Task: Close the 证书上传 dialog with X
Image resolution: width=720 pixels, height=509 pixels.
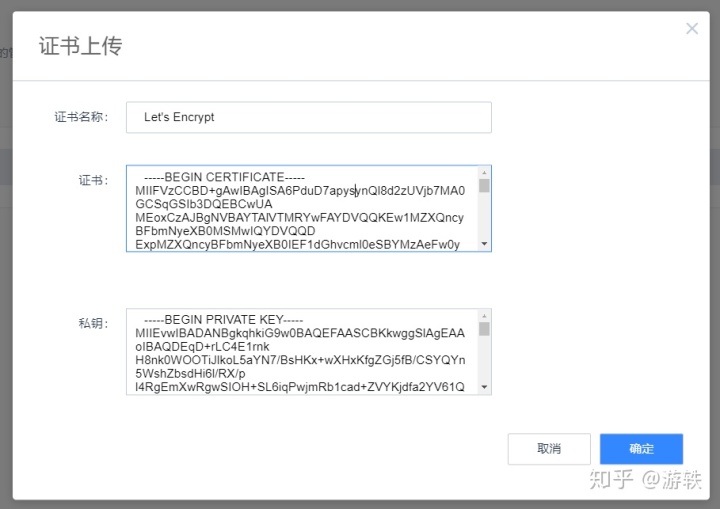Action: point(692,29)
